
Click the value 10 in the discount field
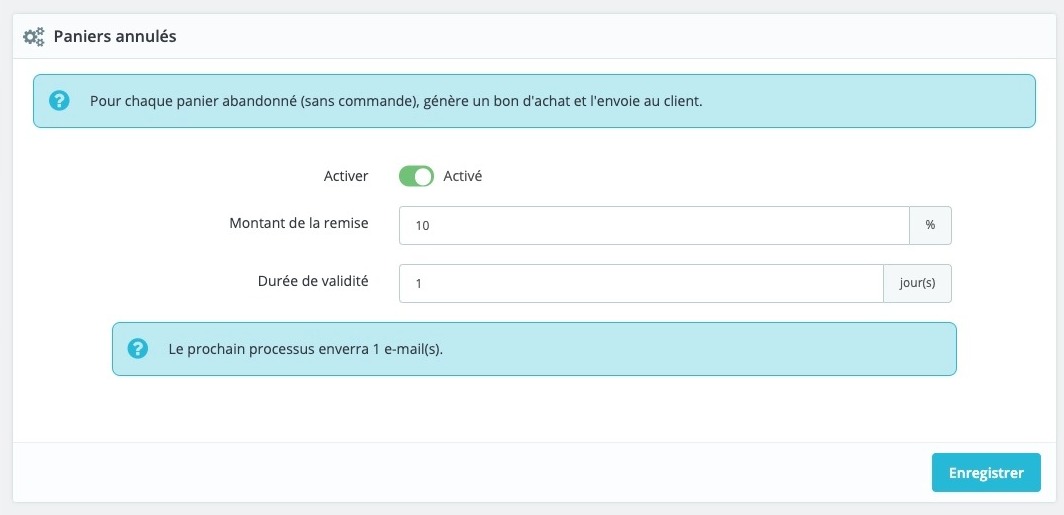click(x=422, y=226)
